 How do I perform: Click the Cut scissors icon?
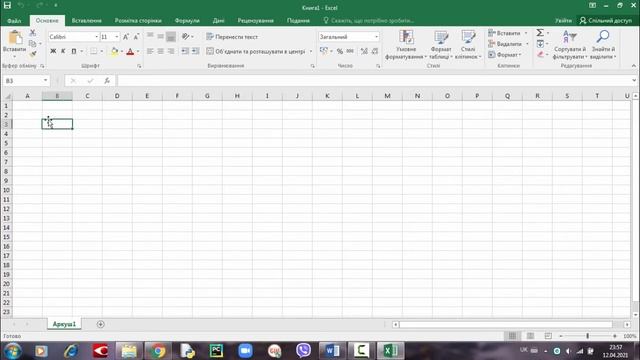click(x=33, y=33)
